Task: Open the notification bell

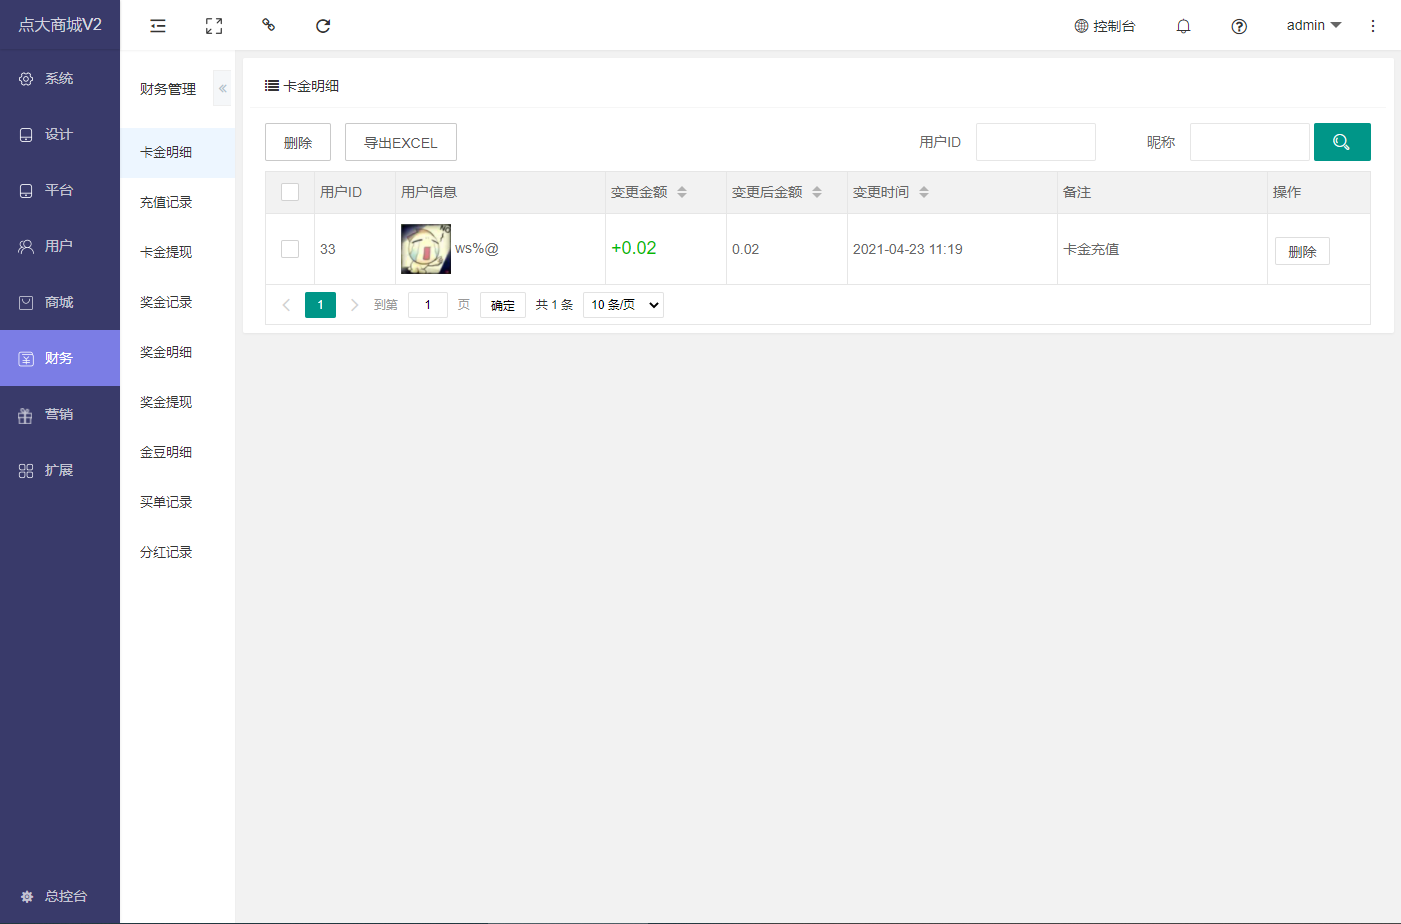Action: (x=1183, y=26)
